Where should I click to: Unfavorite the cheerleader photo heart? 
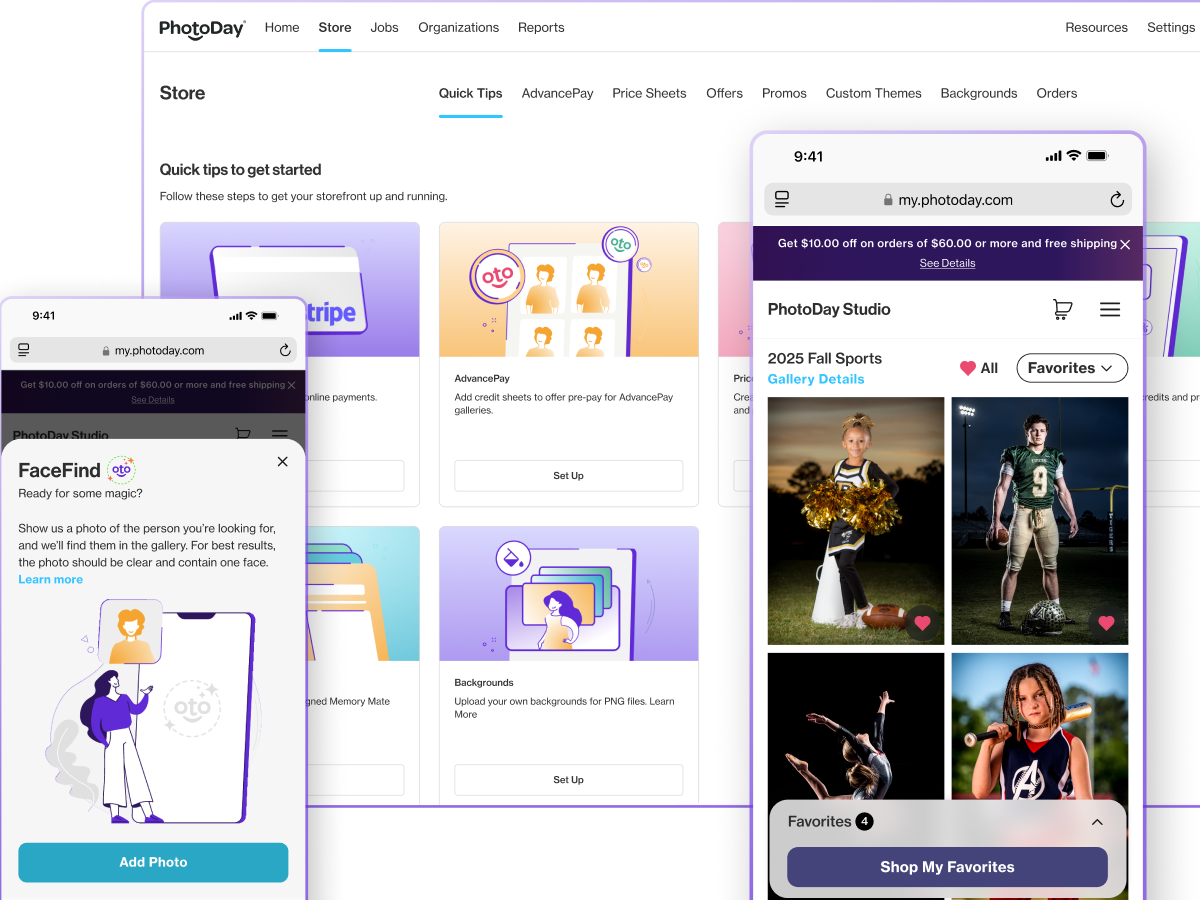click(922, 623)
